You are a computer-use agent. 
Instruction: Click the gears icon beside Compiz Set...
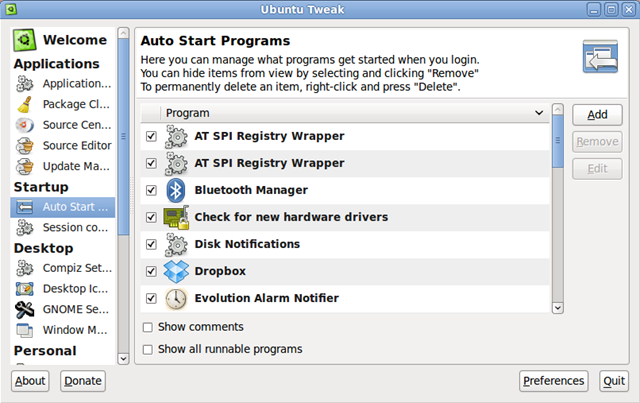pyautogui.click(x=24, y=268)
